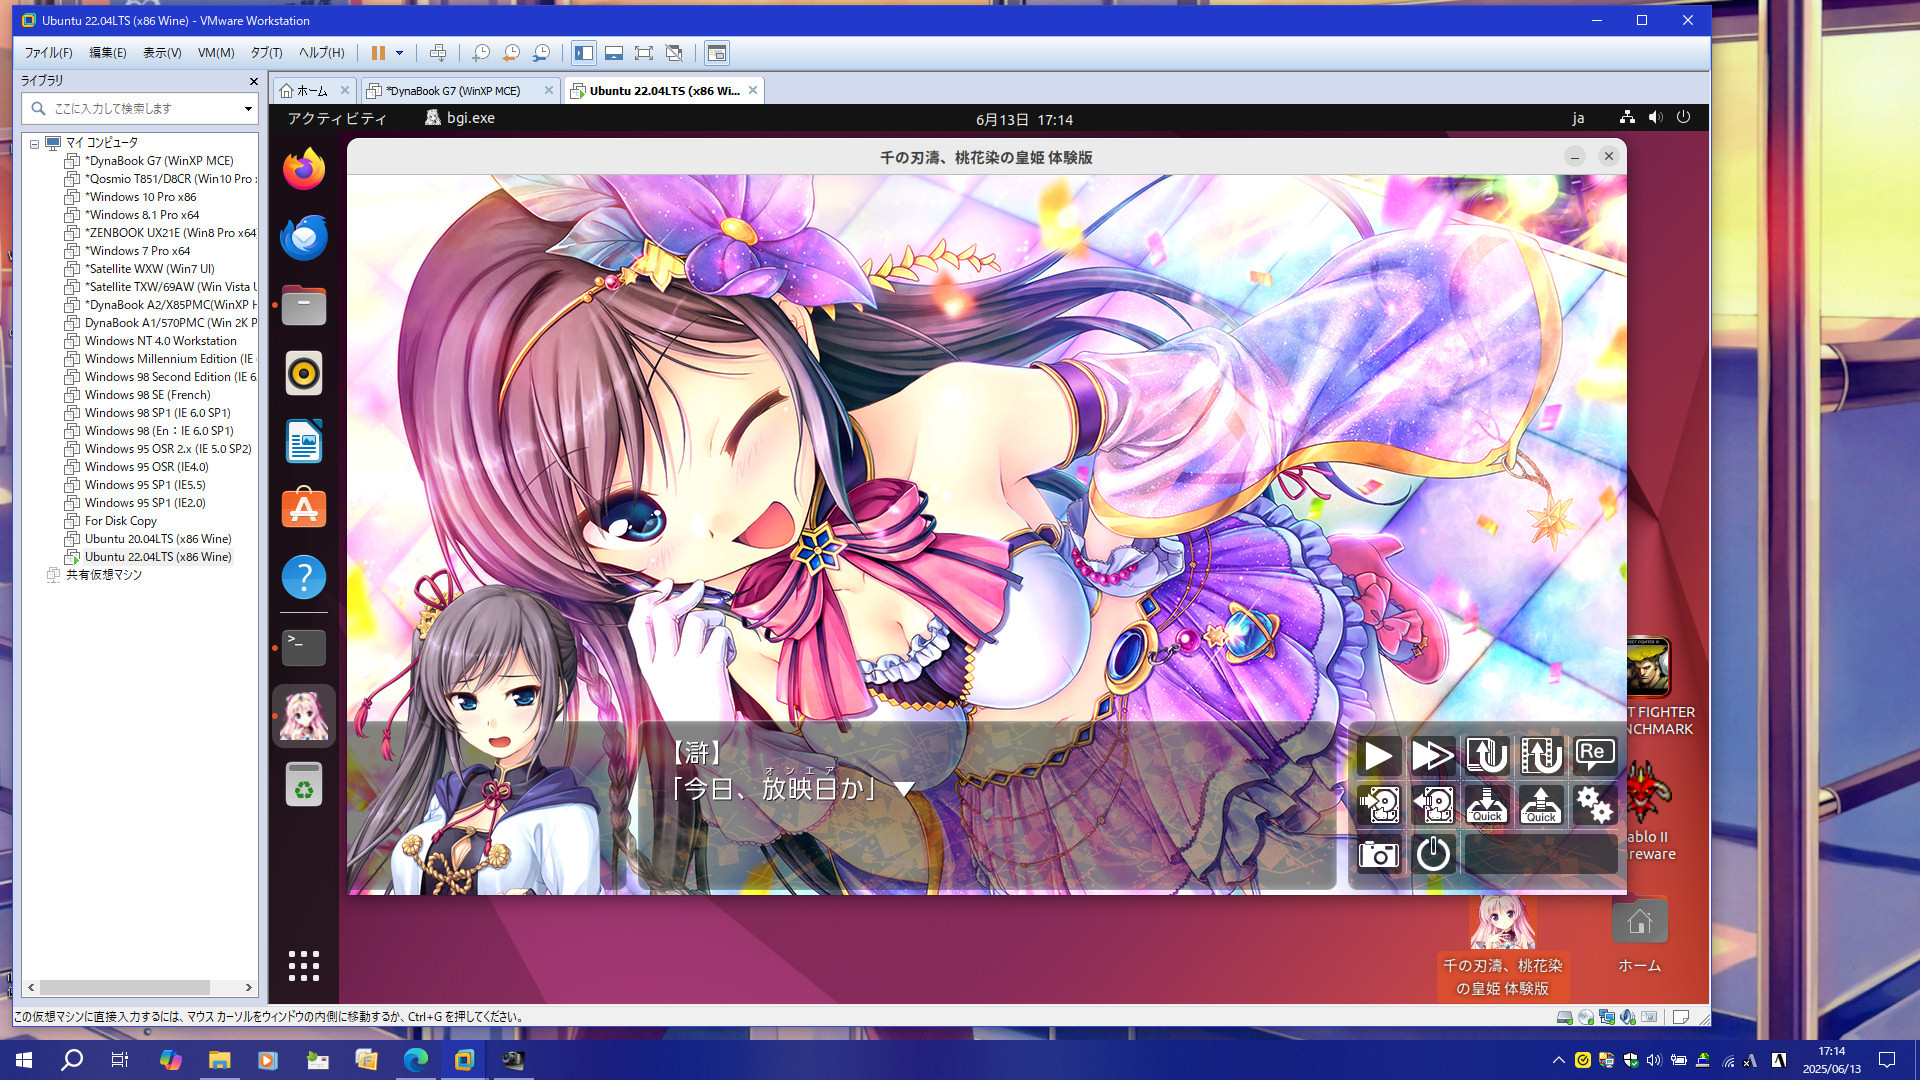Toggle console view toolbar button
This screenshot has height=1080, width=1920.
click(716, 53)
